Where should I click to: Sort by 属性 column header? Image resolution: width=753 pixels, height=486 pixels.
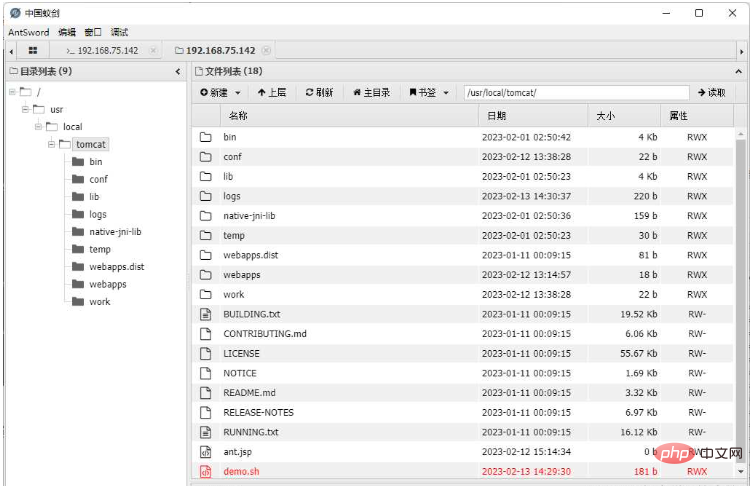tap(697, 116)
